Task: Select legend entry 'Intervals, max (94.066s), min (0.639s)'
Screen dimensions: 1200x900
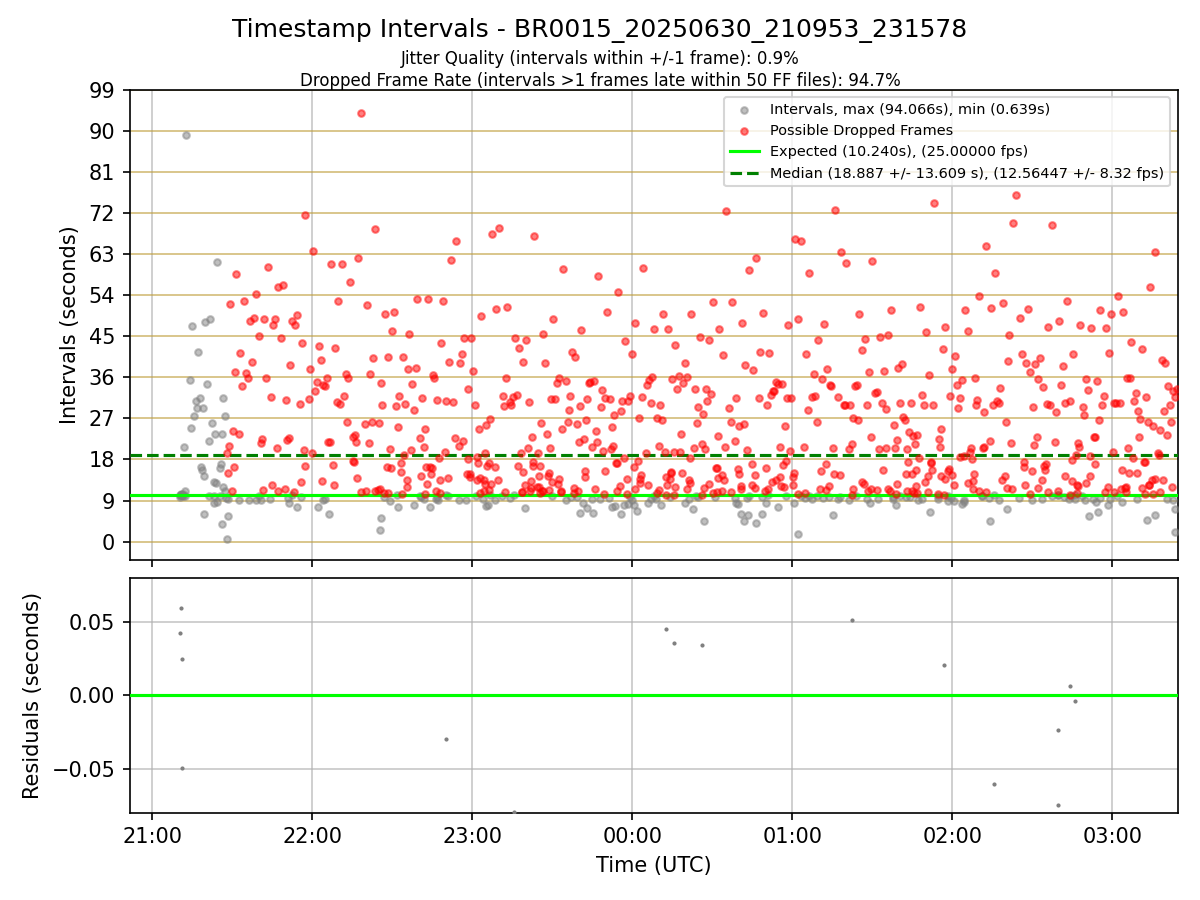Action: 909,109
